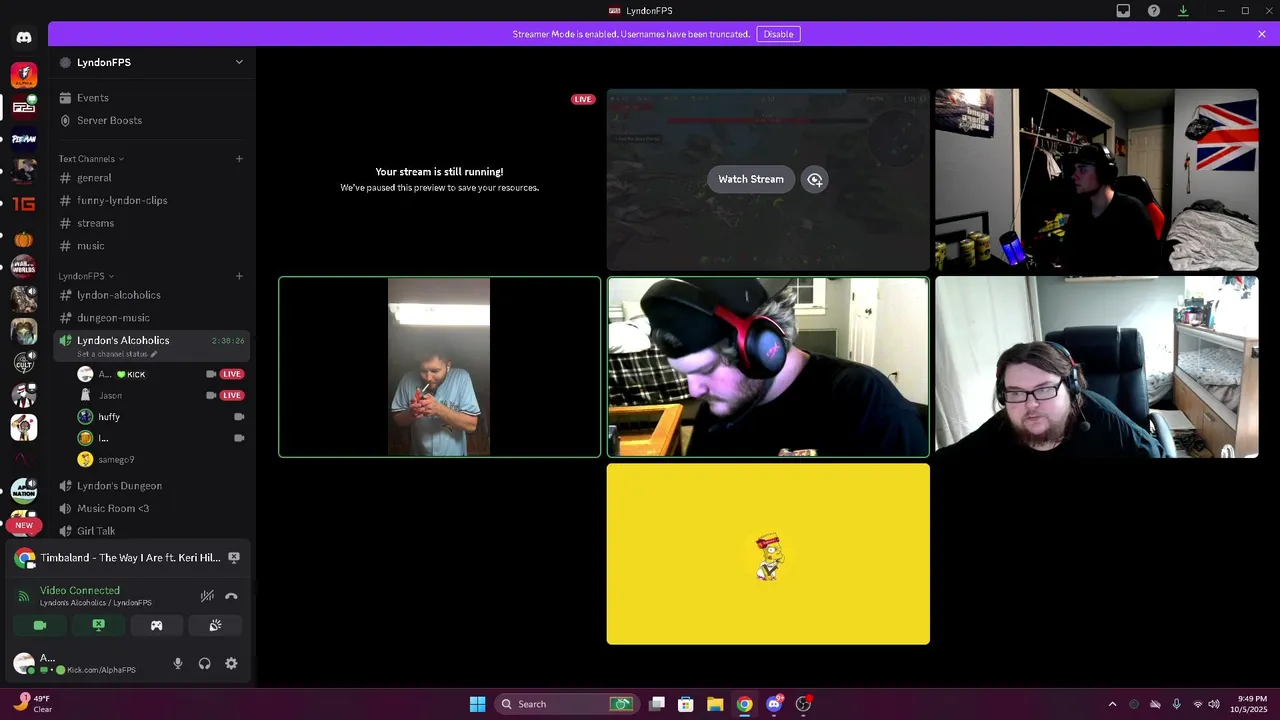The height and width of the screenshot is (720, 1280).
Task: Mute the microphone
Action: coord(178,663)
